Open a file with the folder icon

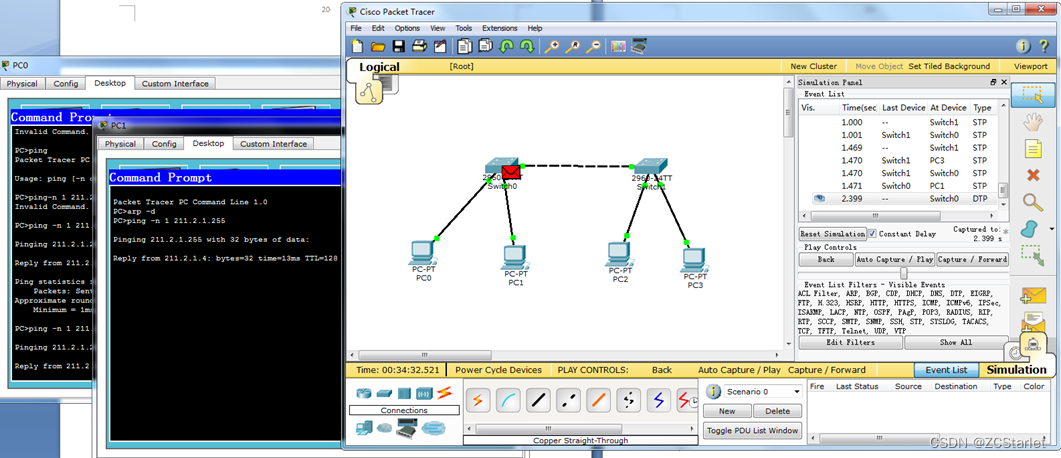378,47
